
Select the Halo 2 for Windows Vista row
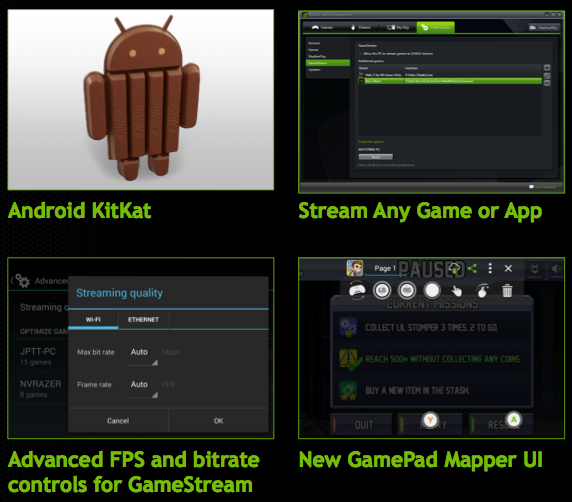449,75
